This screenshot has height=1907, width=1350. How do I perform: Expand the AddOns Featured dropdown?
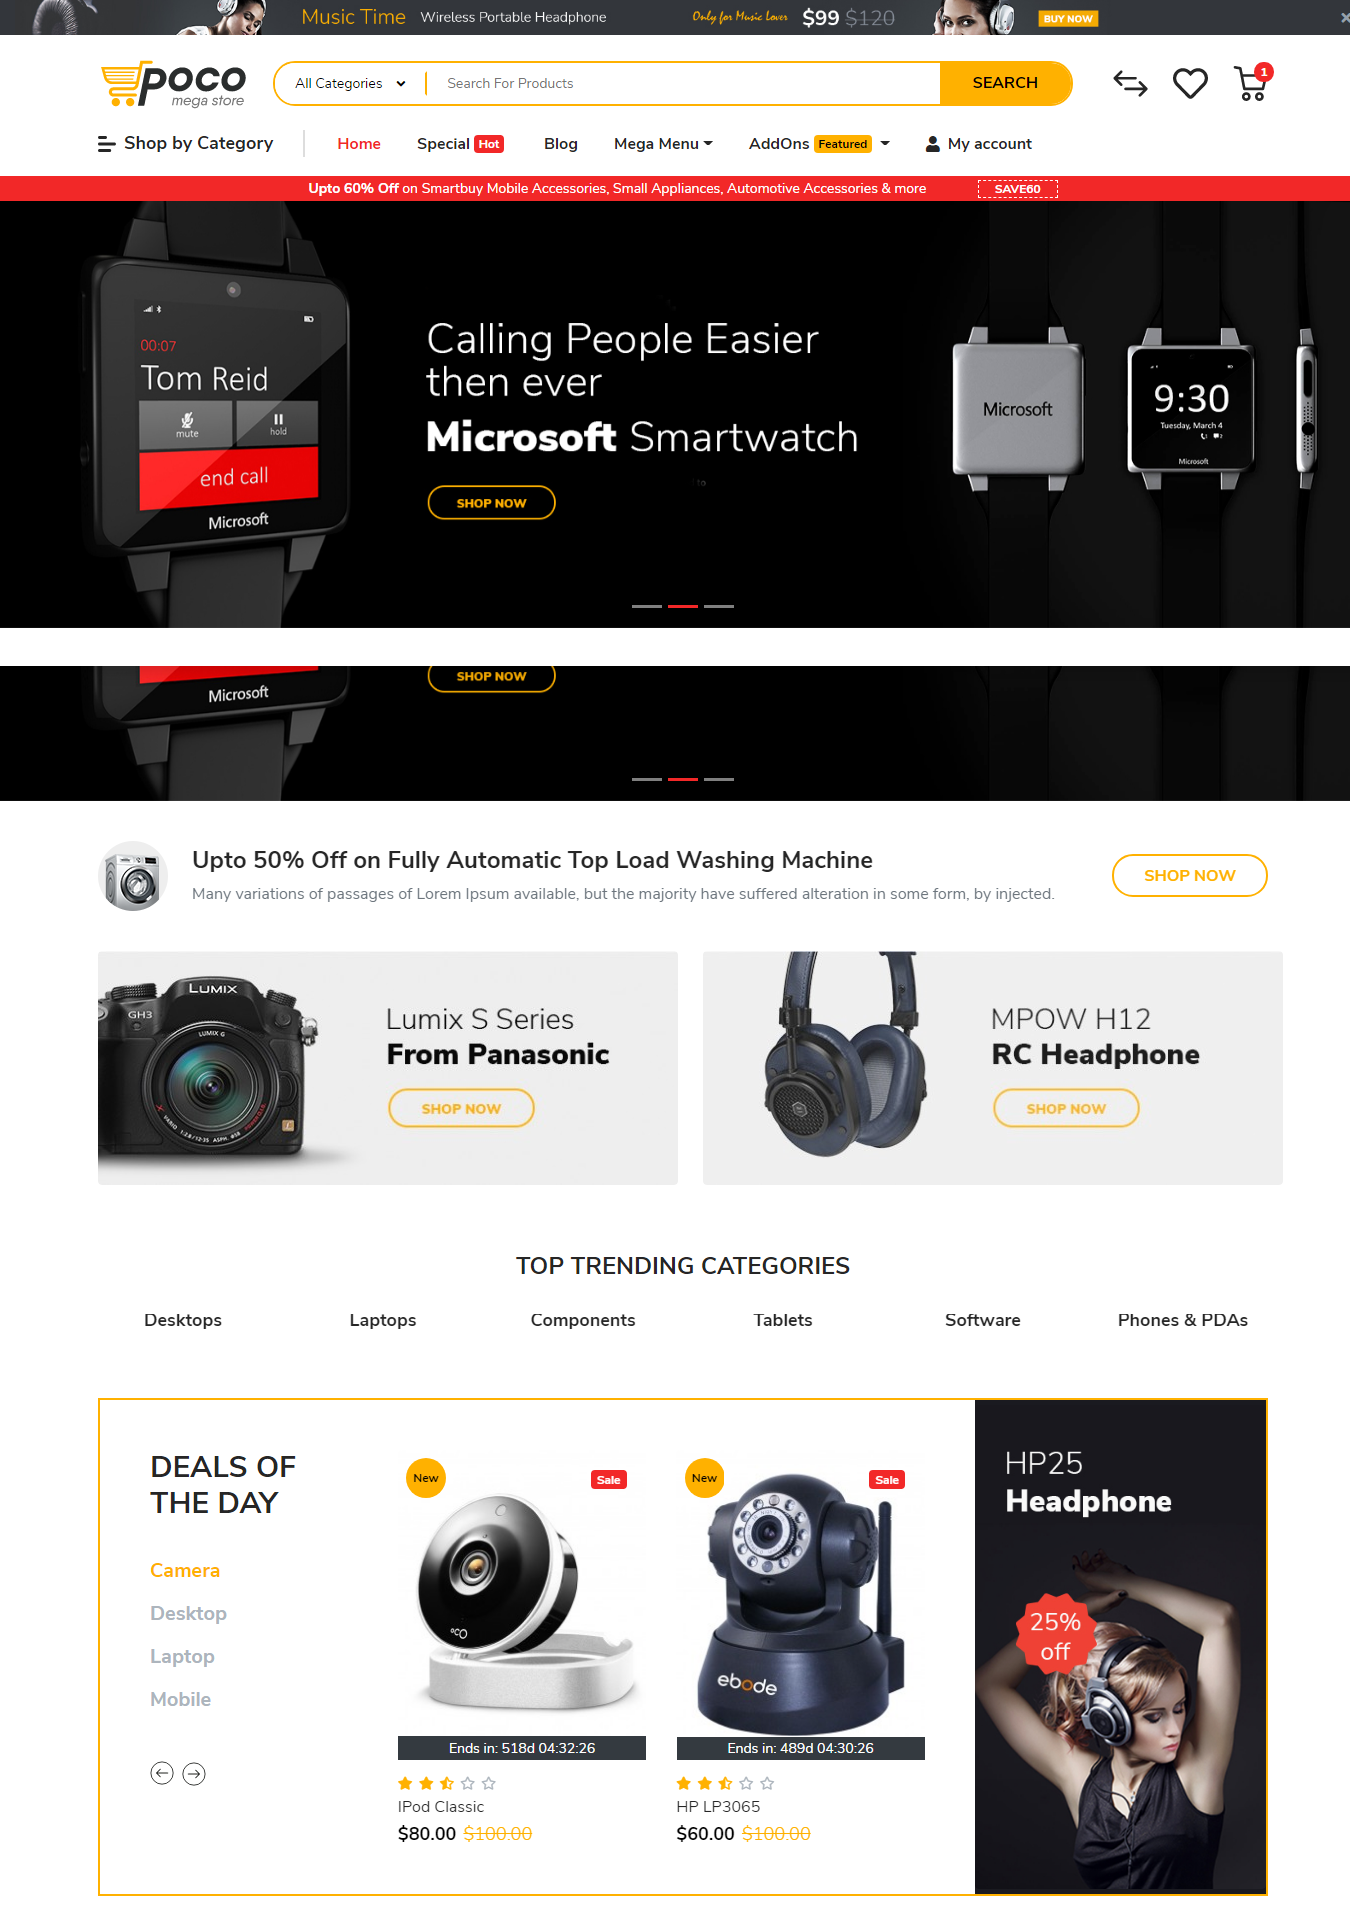[x=819, y=144]
